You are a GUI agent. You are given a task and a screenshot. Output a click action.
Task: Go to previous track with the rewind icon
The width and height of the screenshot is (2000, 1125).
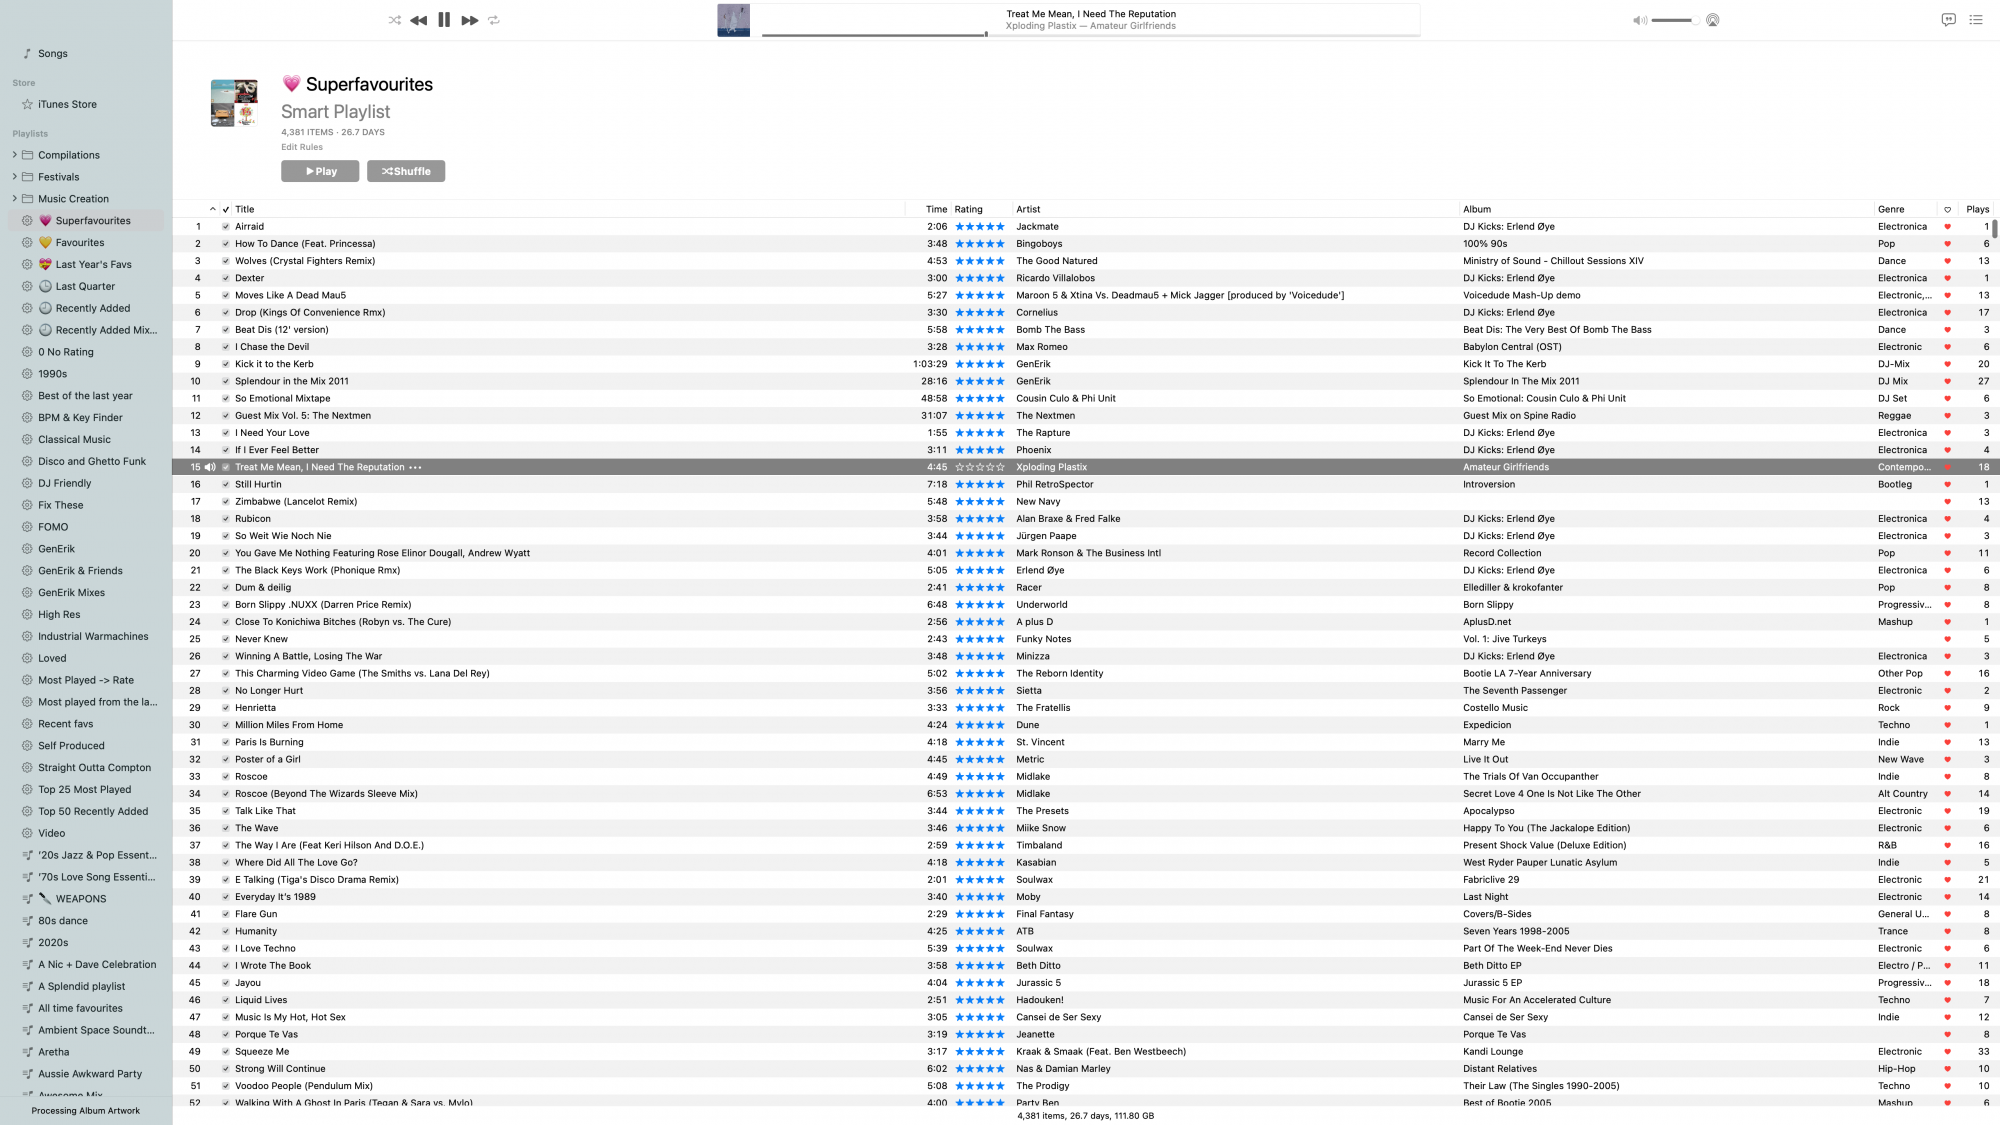pyautogui.click(x=418, y=20)
